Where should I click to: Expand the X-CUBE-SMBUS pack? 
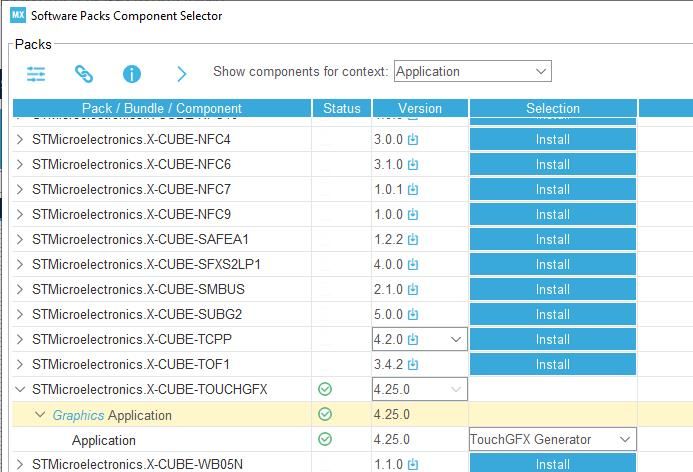pyautogui.click(x=19, y=289)
